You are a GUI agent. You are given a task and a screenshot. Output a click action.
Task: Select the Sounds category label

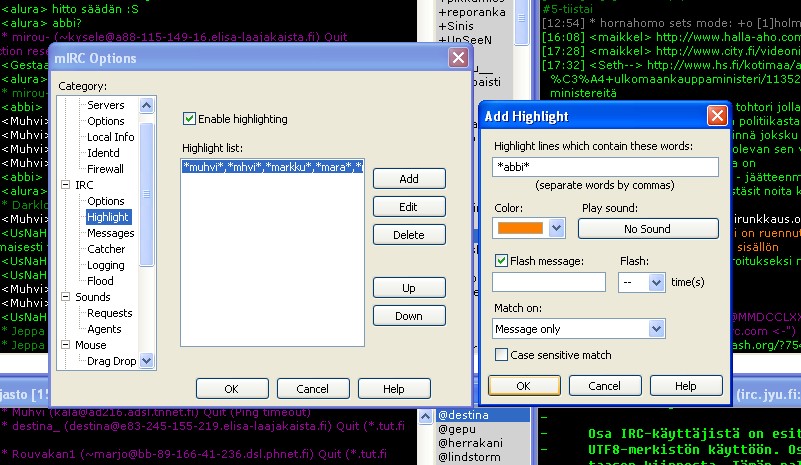coord(92,297)
